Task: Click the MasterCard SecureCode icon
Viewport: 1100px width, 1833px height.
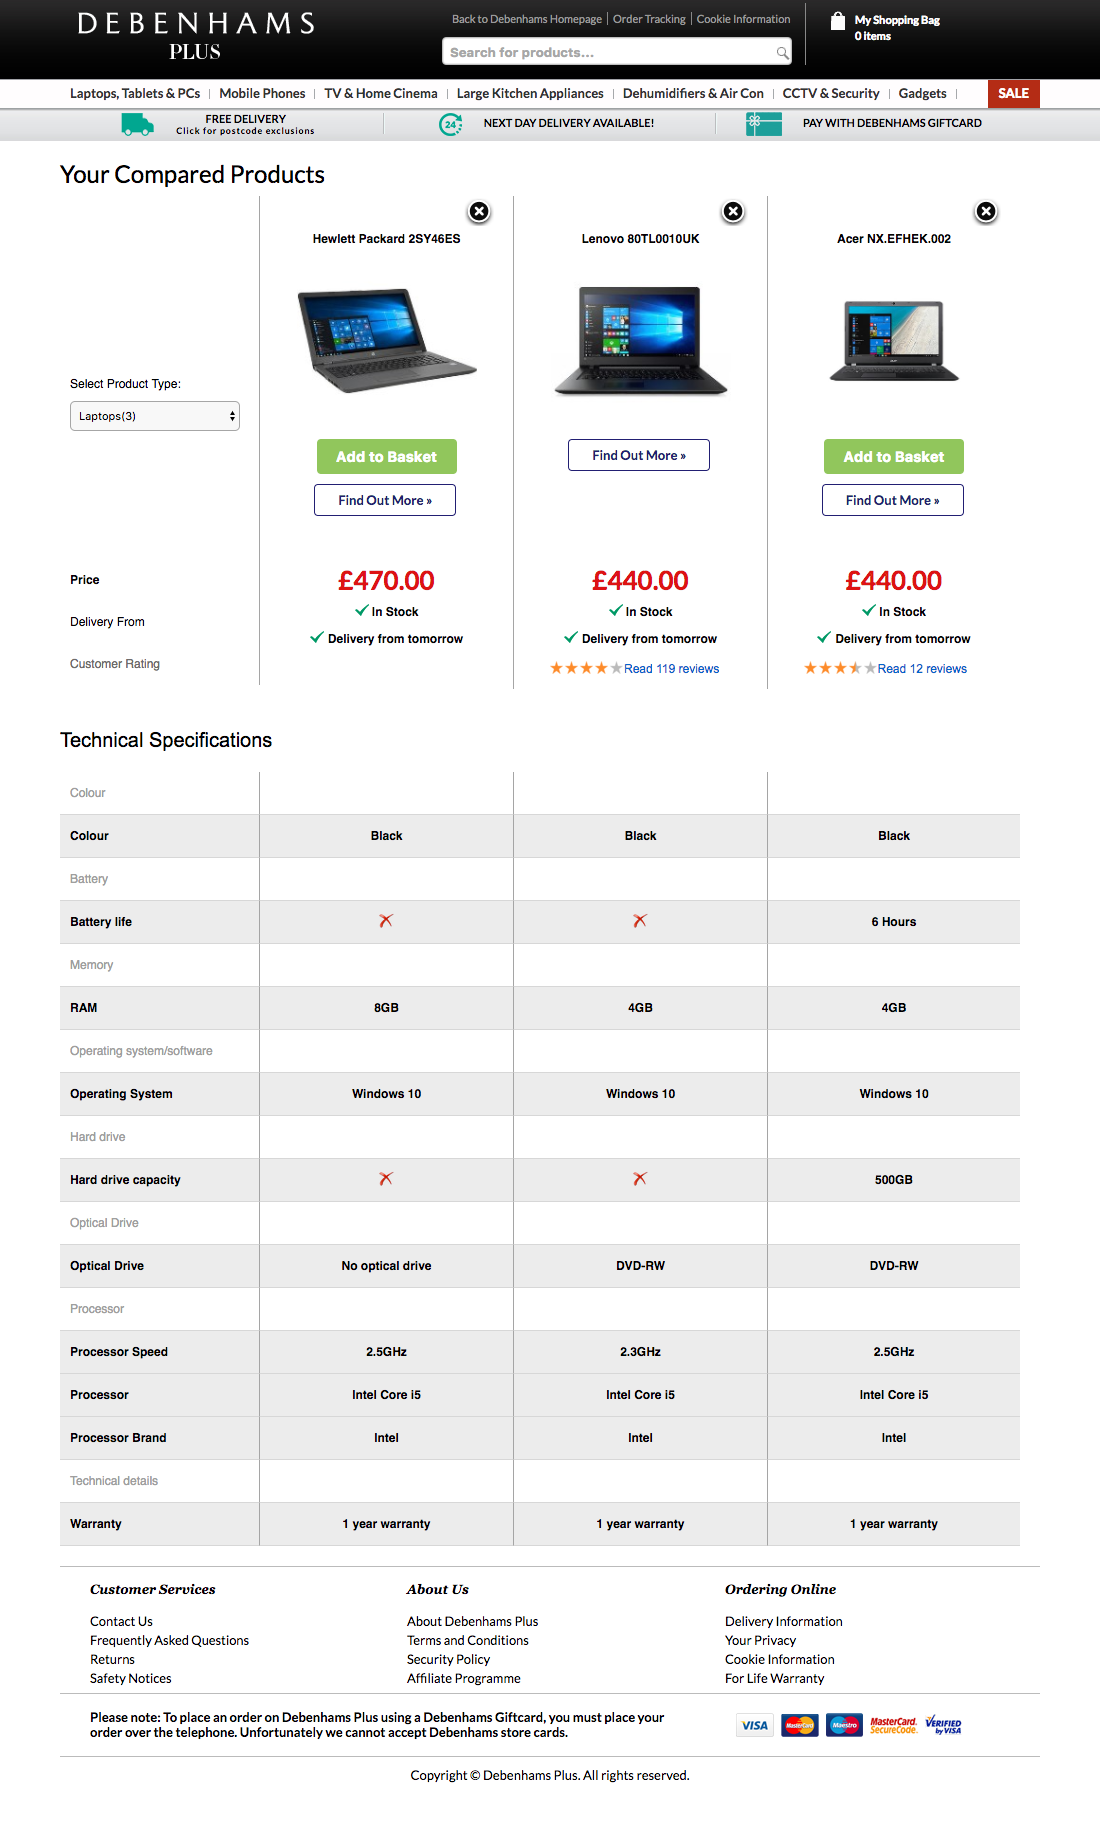Action: pos(891,1725)
